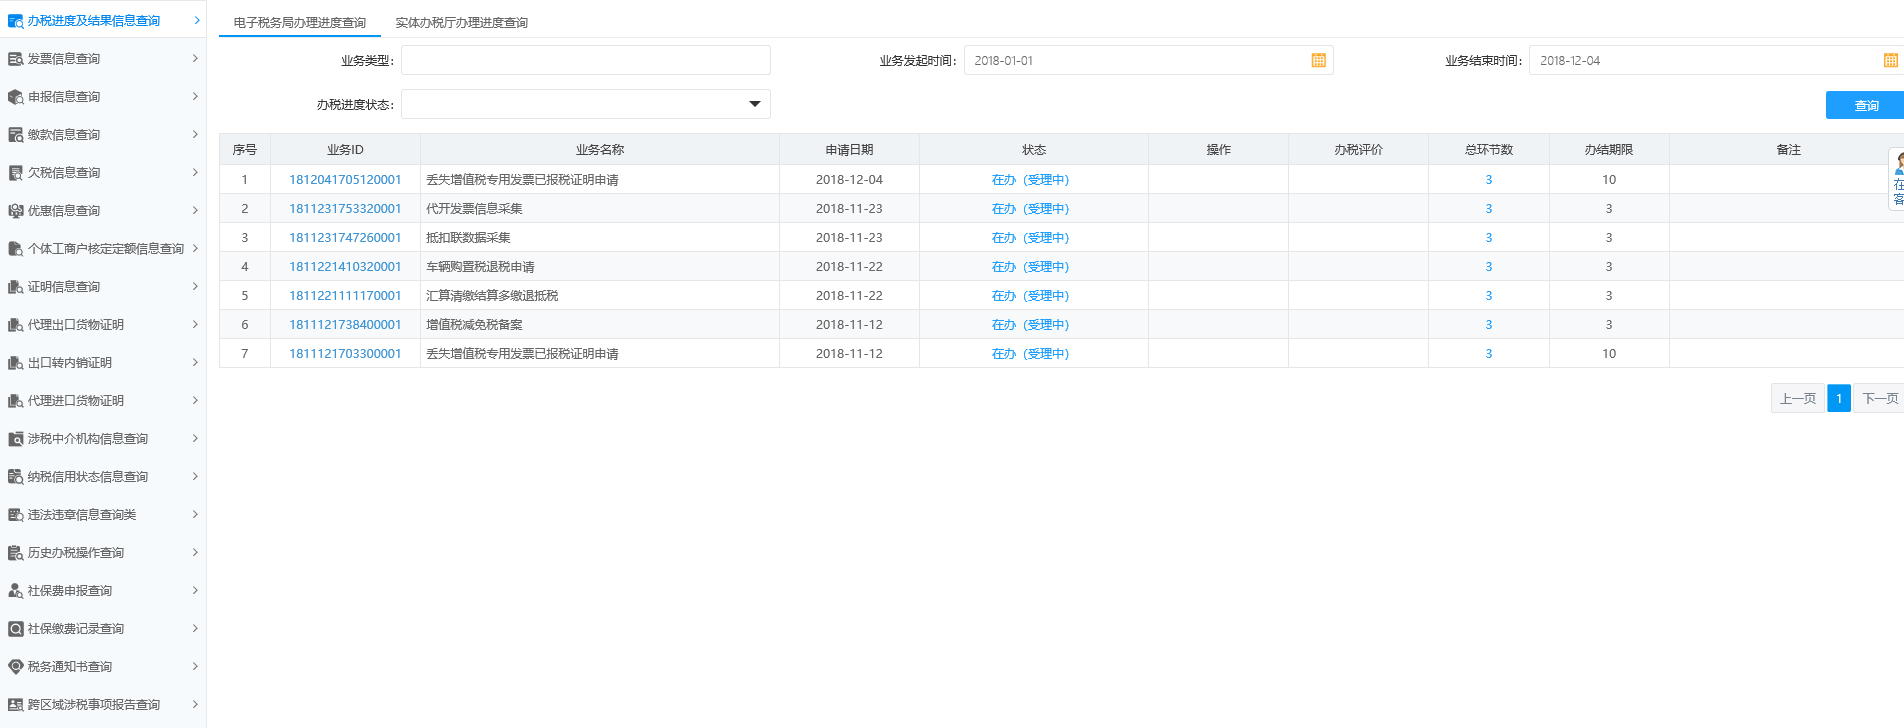
Task: Click 总环节数 value 3 in row 5
Action: click(x=1488, y=296)
